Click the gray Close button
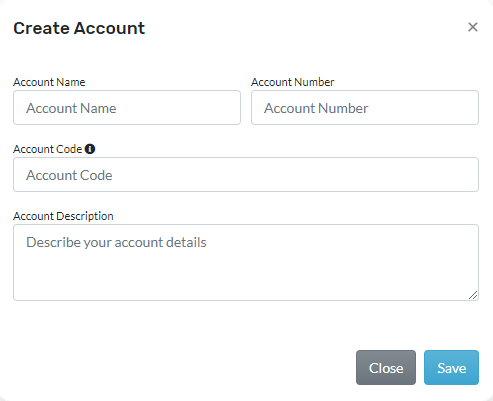 click(x=386, y=368)
